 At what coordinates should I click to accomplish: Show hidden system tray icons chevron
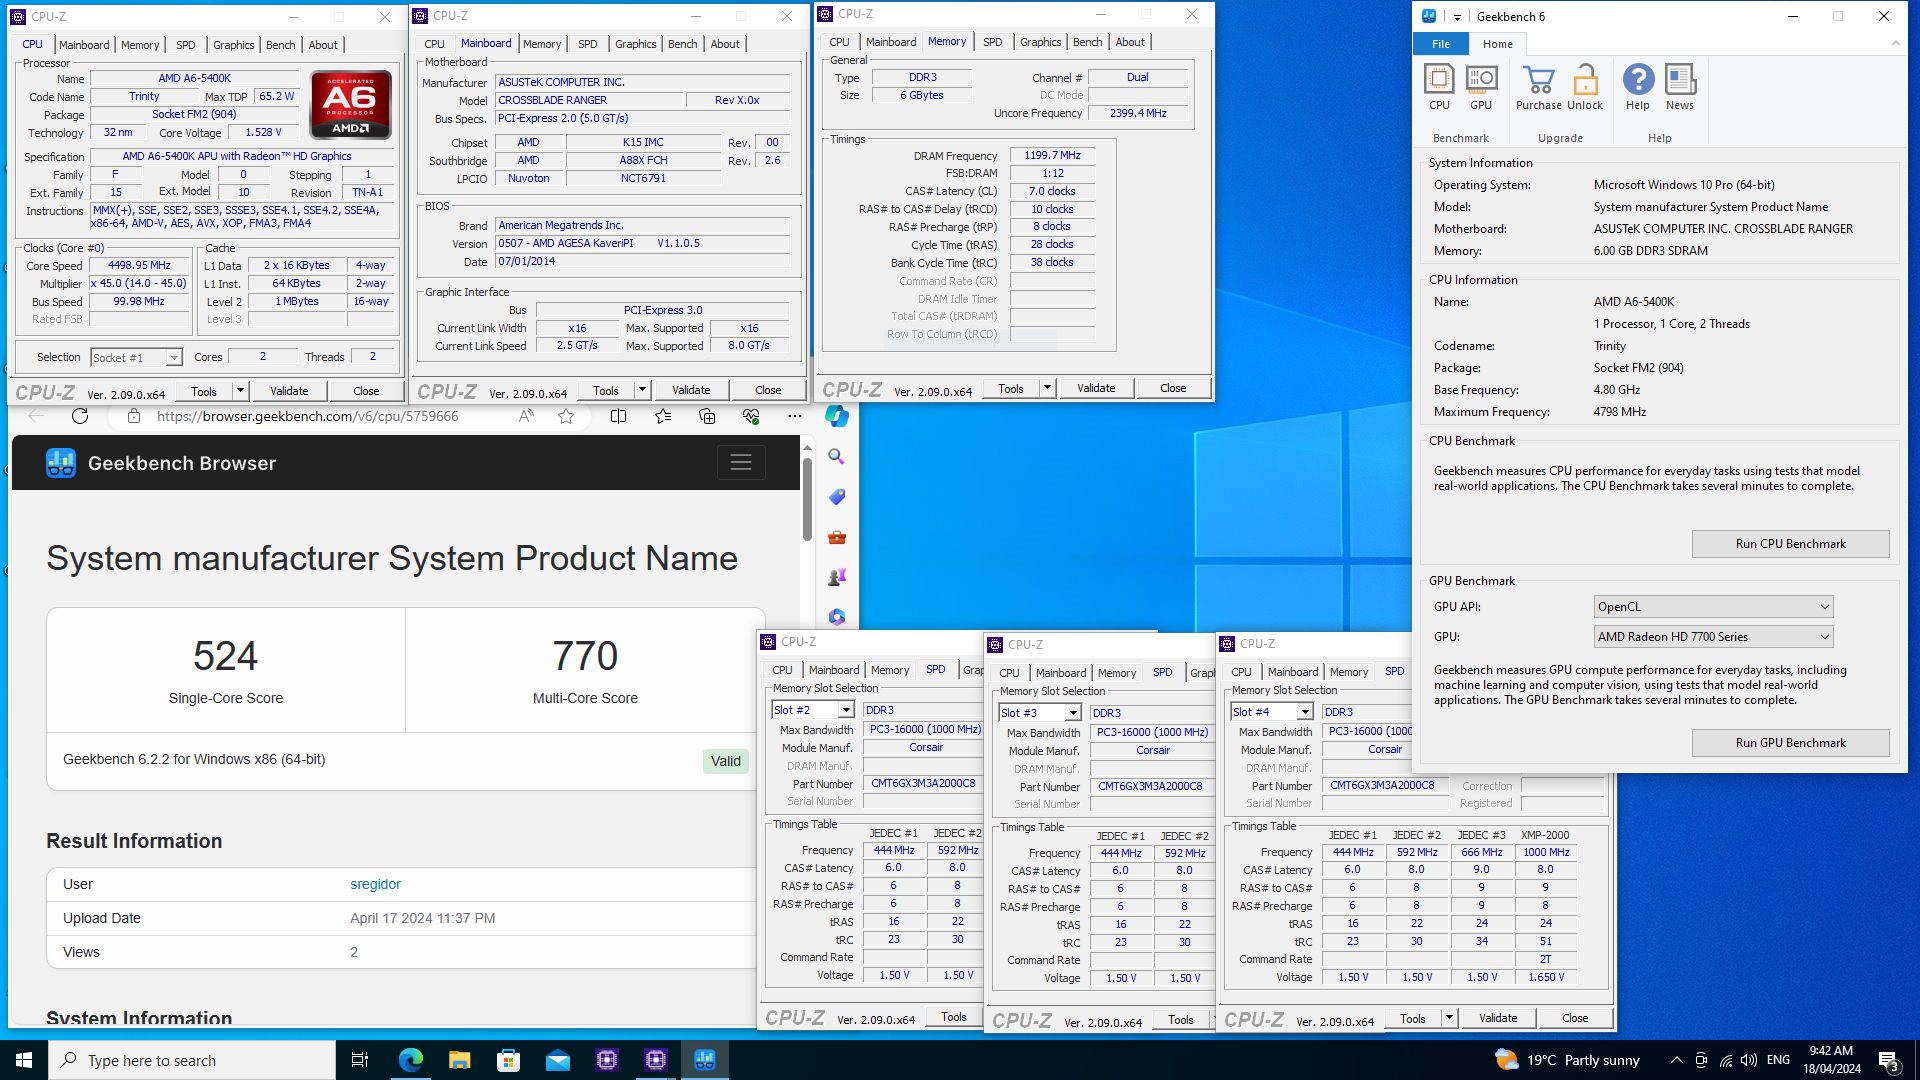point(1676,1060)
